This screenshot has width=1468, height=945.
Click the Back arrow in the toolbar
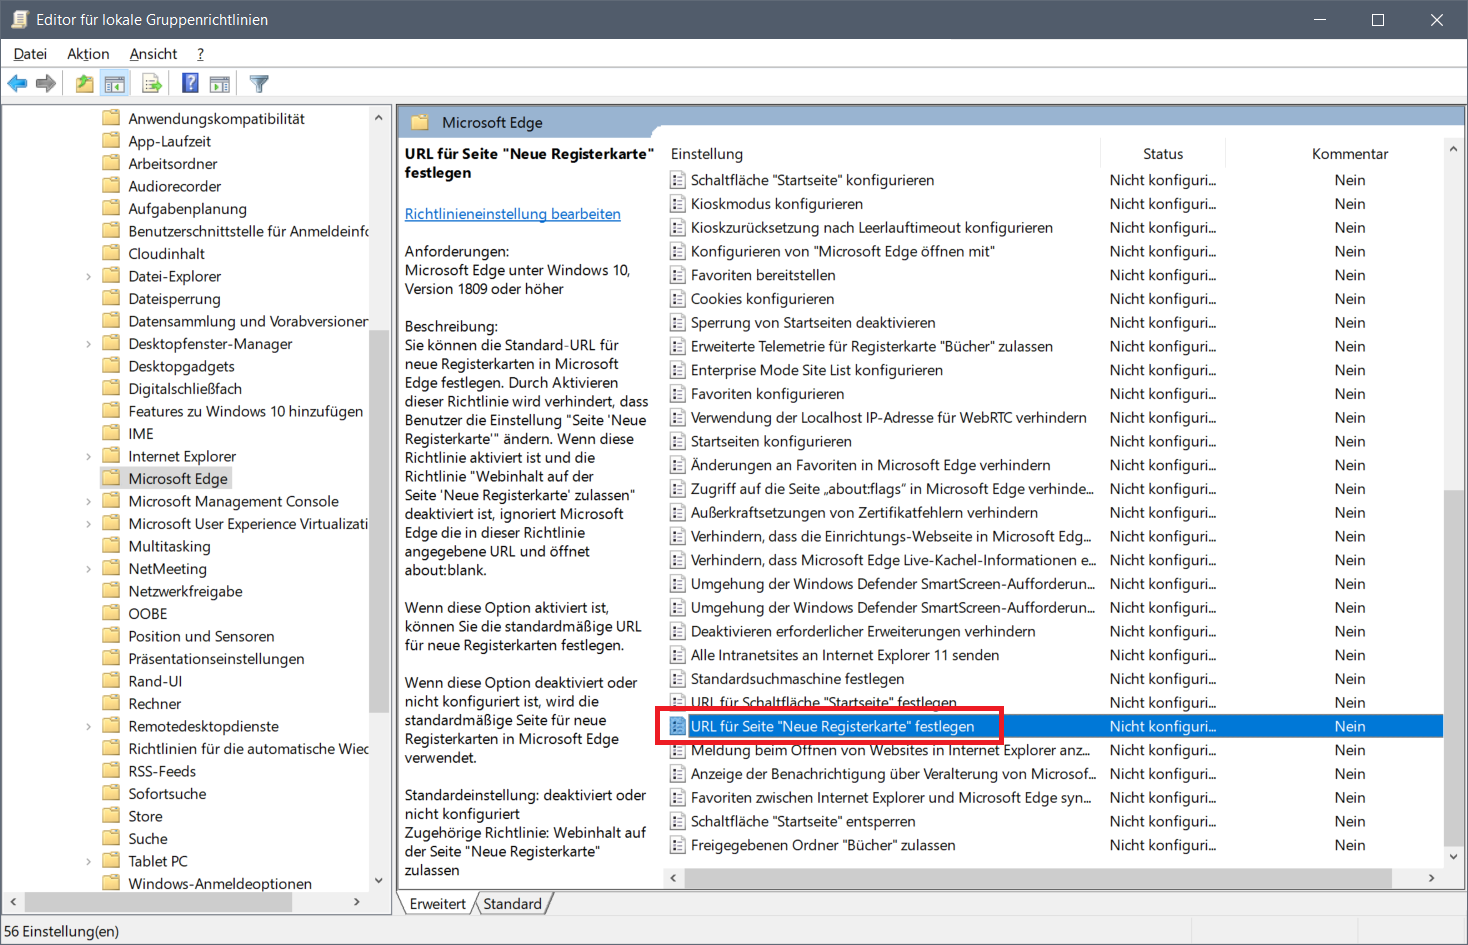click(17, 84)
